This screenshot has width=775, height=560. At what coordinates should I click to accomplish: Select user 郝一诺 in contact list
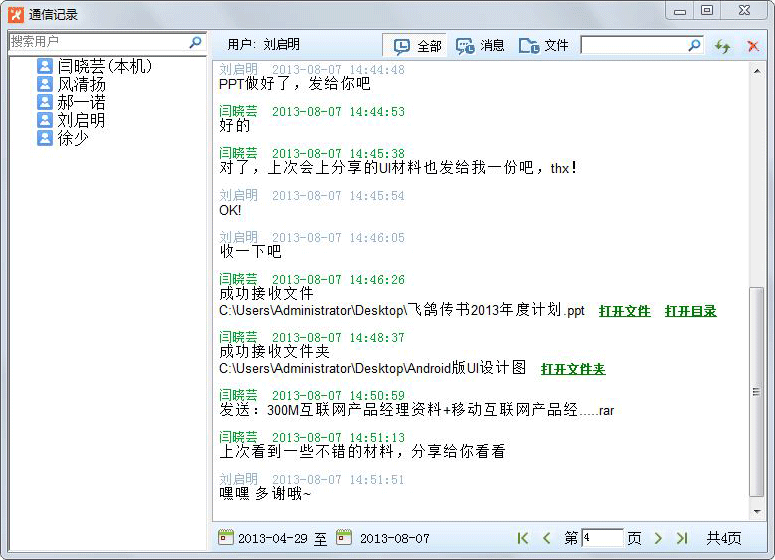[x=72, y=102]
